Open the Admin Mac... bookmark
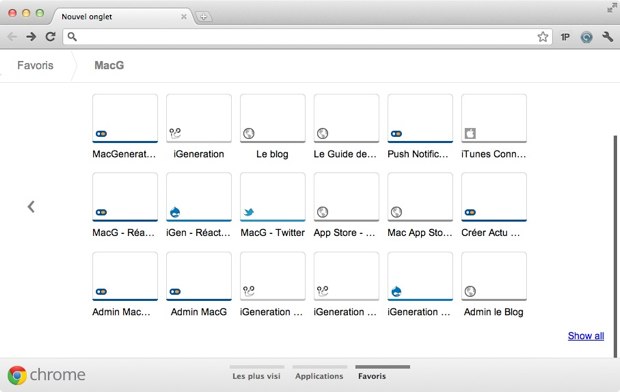This screenshot has width=620, height=392. click(125, 284)
